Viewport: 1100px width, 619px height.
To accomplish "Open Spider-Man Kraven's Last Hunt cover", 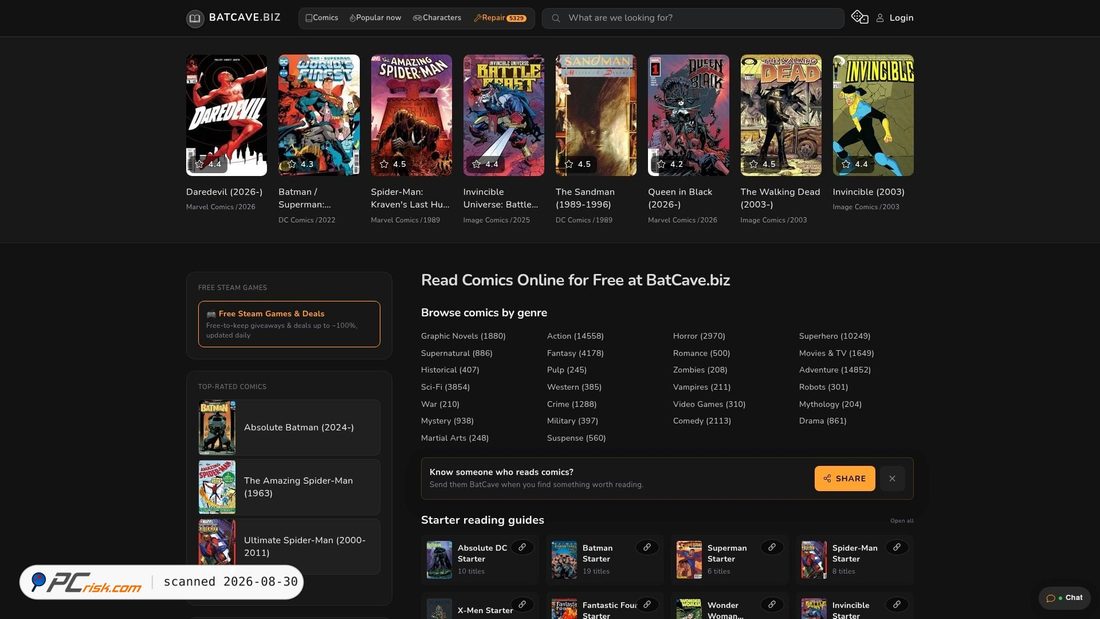I will [411, 115].
